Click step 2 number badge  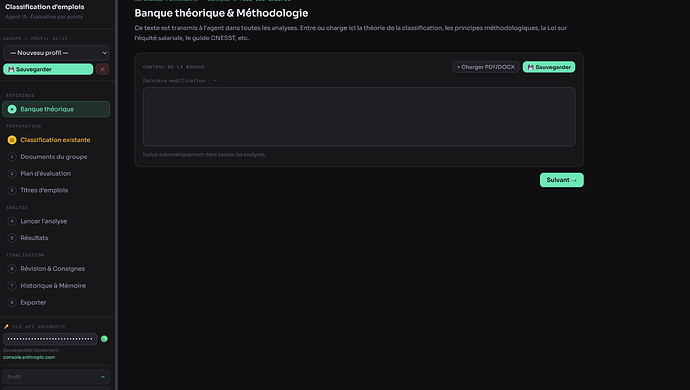tap(12, 173)
